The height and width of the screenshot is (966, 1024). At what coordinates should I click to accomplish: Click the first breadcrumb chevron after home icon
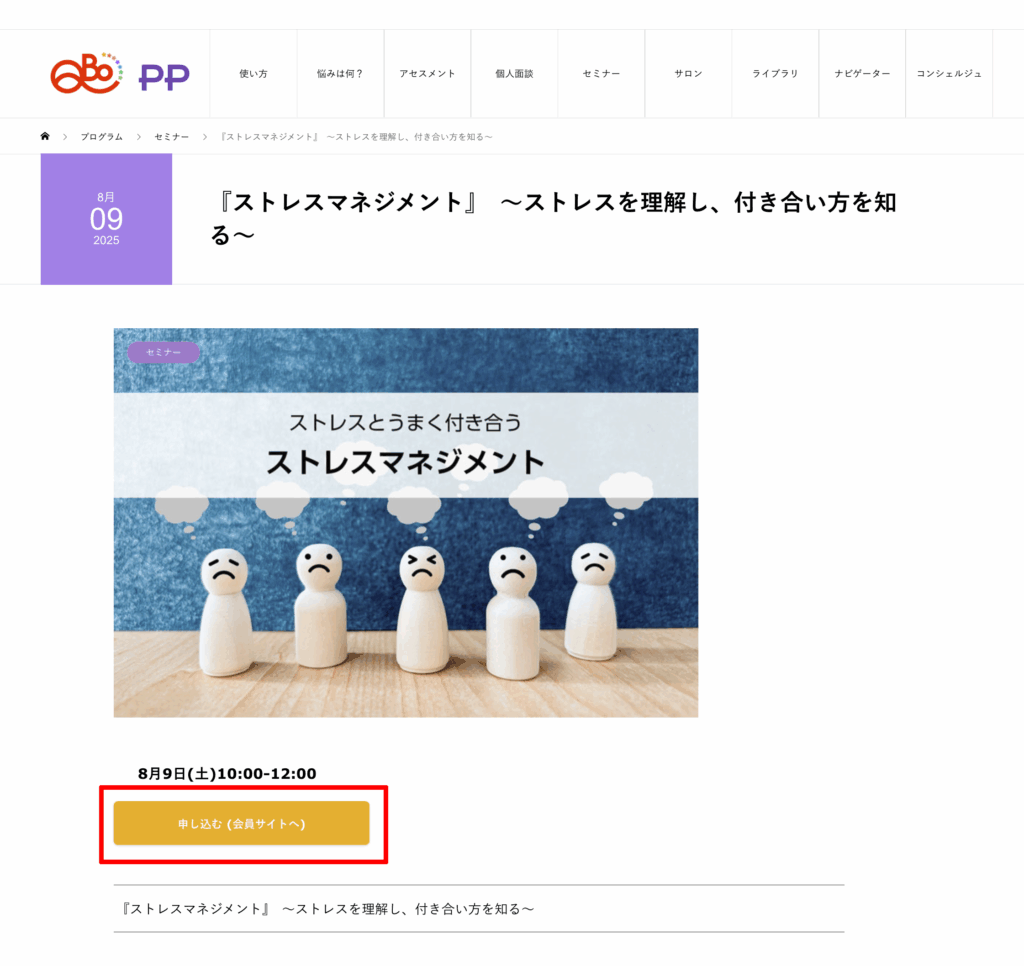coord(65,137)
